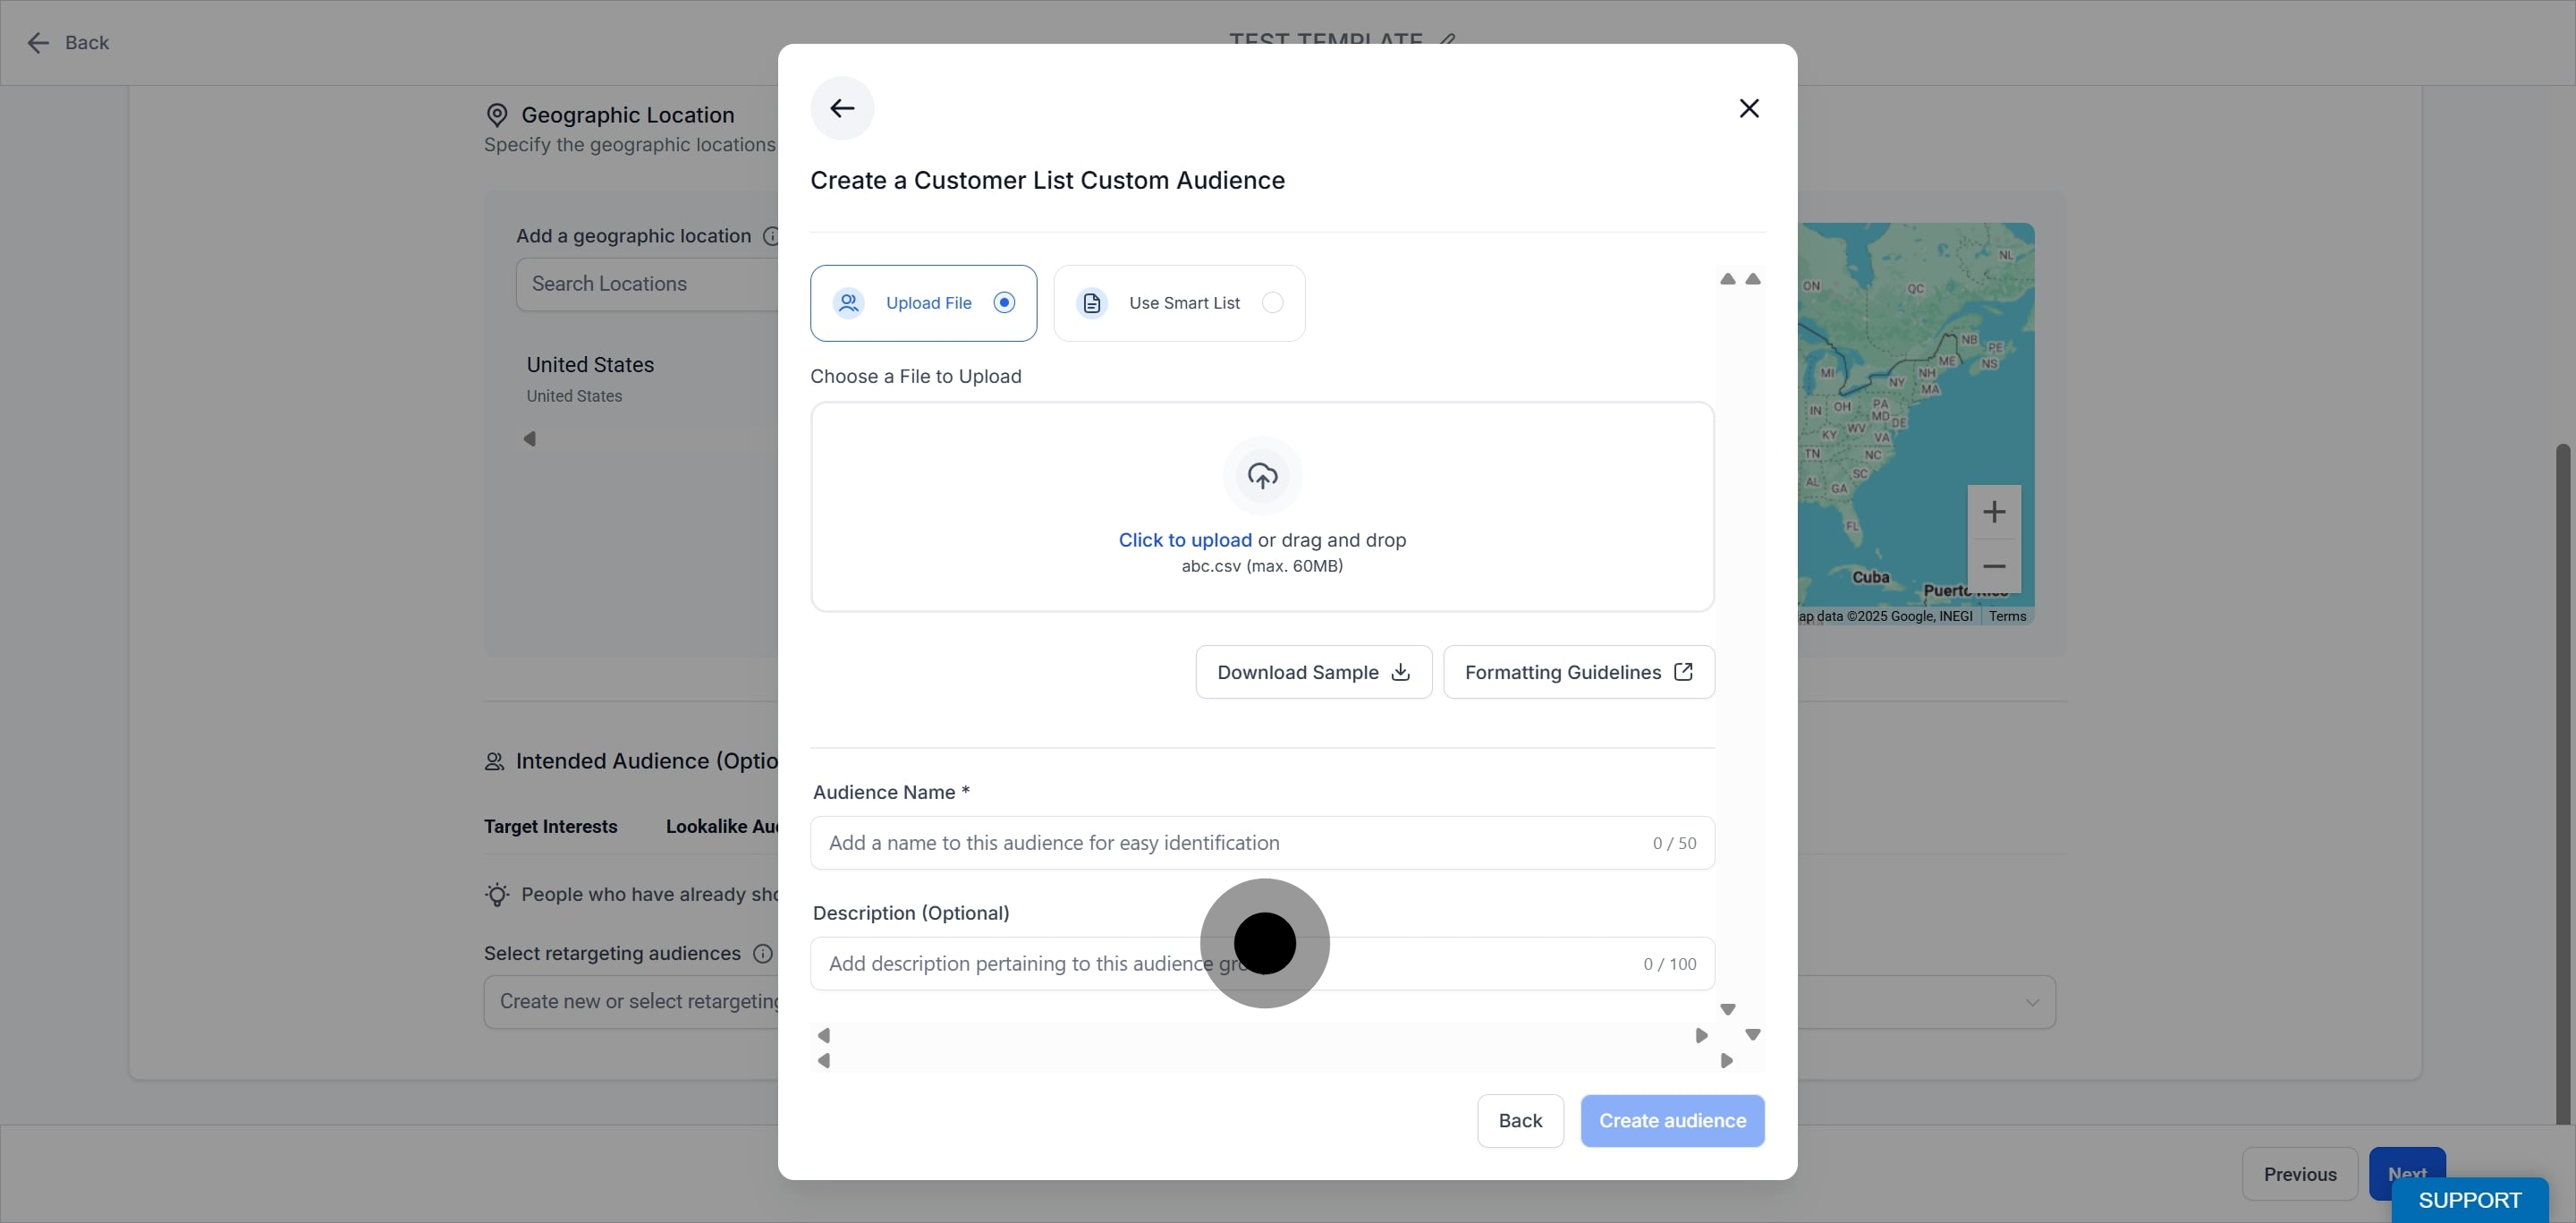Click the Create audience button

1672,1121
